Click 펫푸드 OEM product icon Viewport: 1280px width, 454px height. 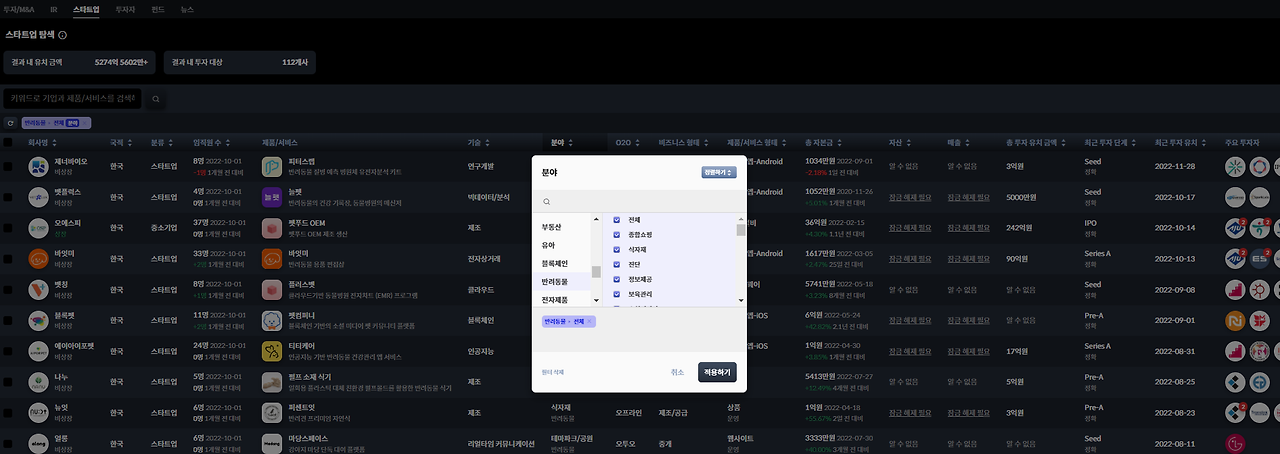click(273, 228)
